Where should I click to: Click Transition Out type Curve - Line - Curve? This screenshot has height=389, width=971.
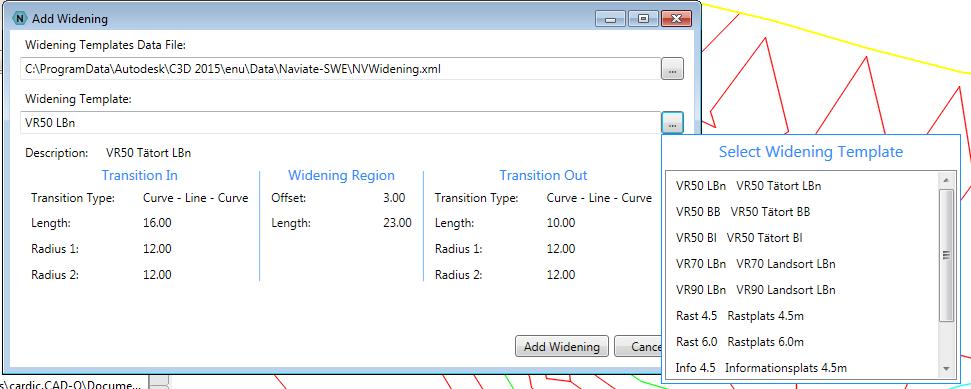click(599, 198)
